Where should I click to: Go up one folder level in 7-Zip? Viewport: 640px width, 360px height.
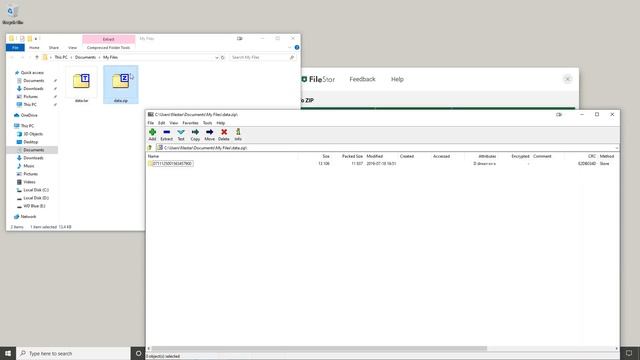click(150, 148)
